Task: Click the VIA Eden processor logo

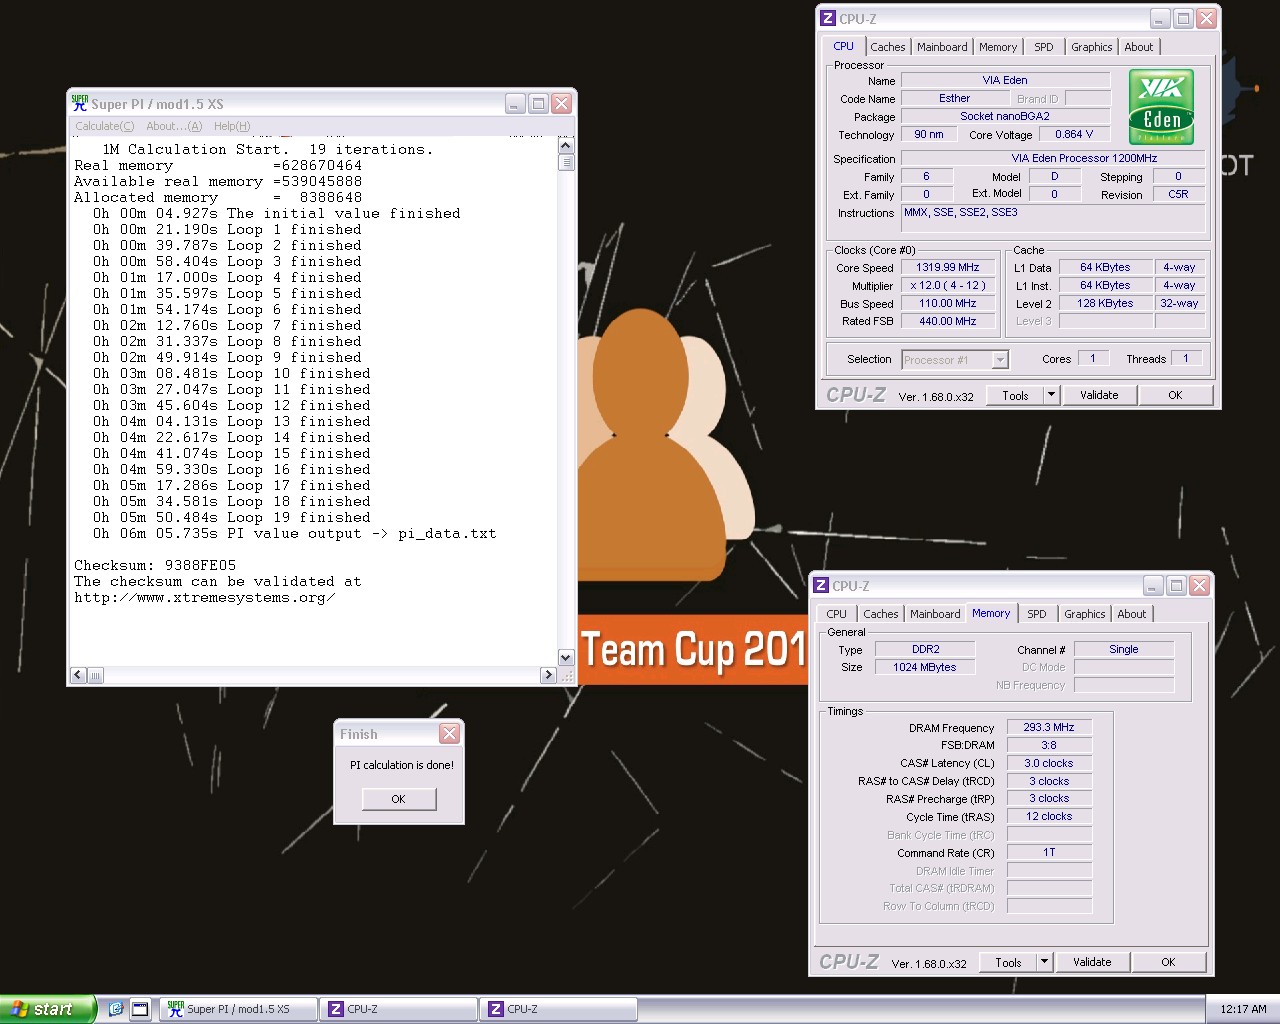Action: 1161,107
